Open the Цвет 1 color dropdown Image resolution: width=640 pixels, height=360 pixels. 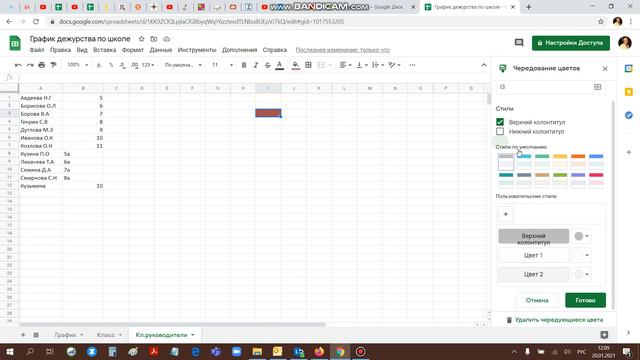point(582,255)
